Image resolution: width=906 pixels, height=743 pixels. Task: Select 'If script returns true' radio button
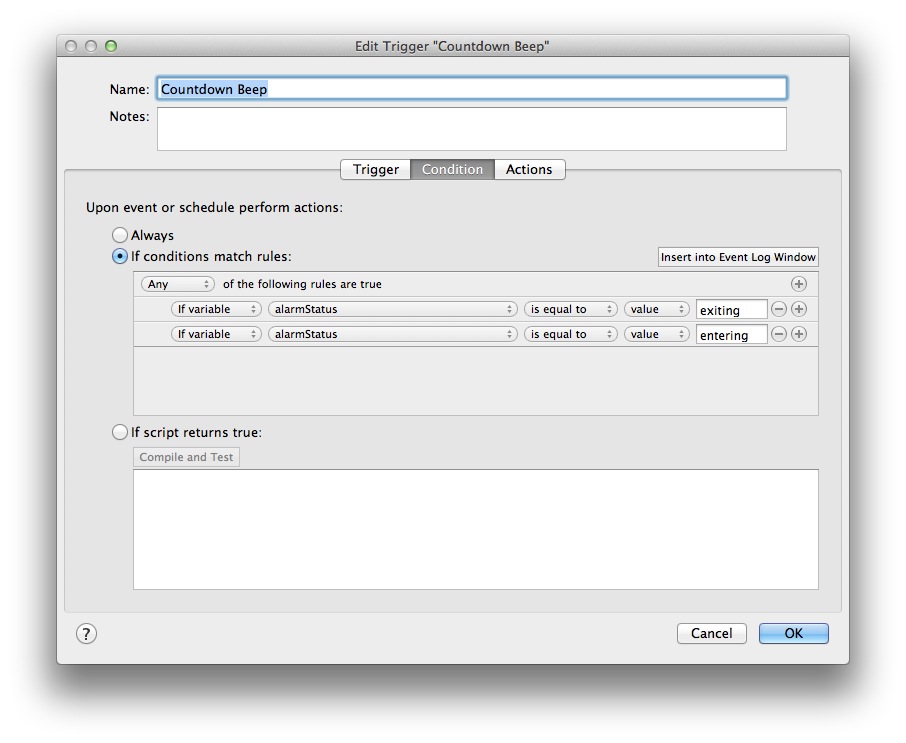120,432
